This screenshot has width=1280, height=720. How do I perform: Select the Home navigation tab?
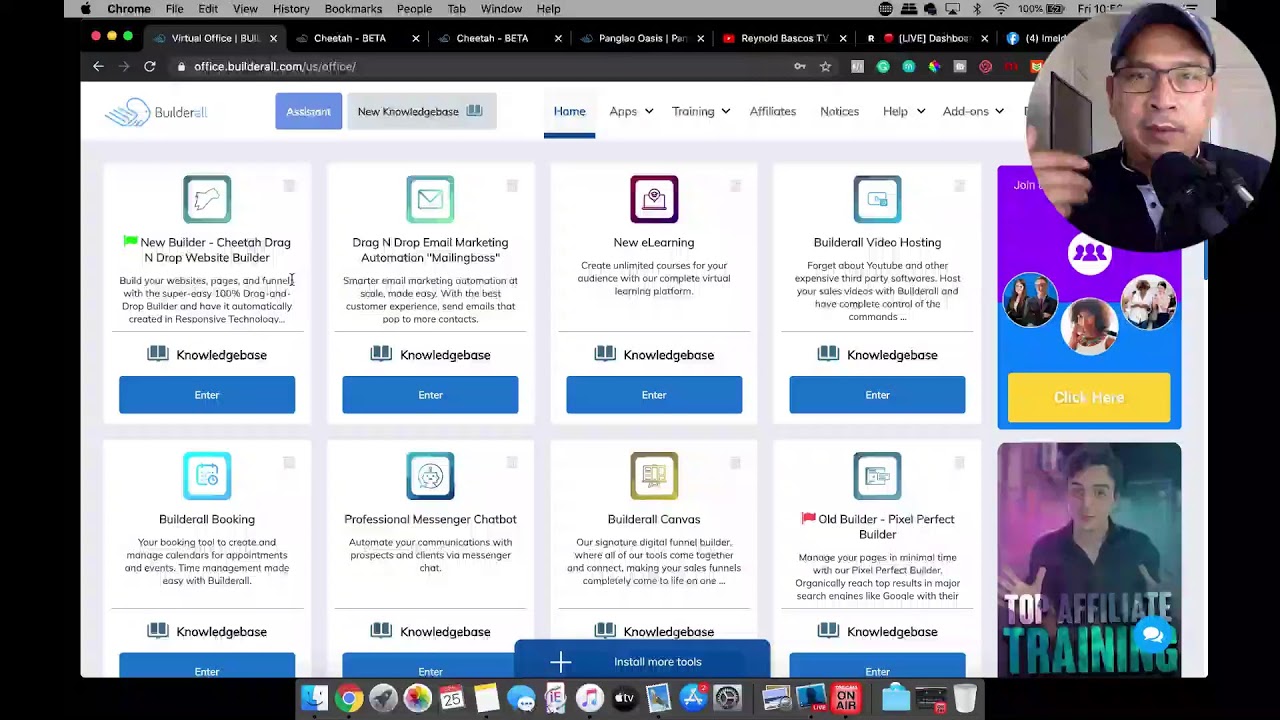570,111
